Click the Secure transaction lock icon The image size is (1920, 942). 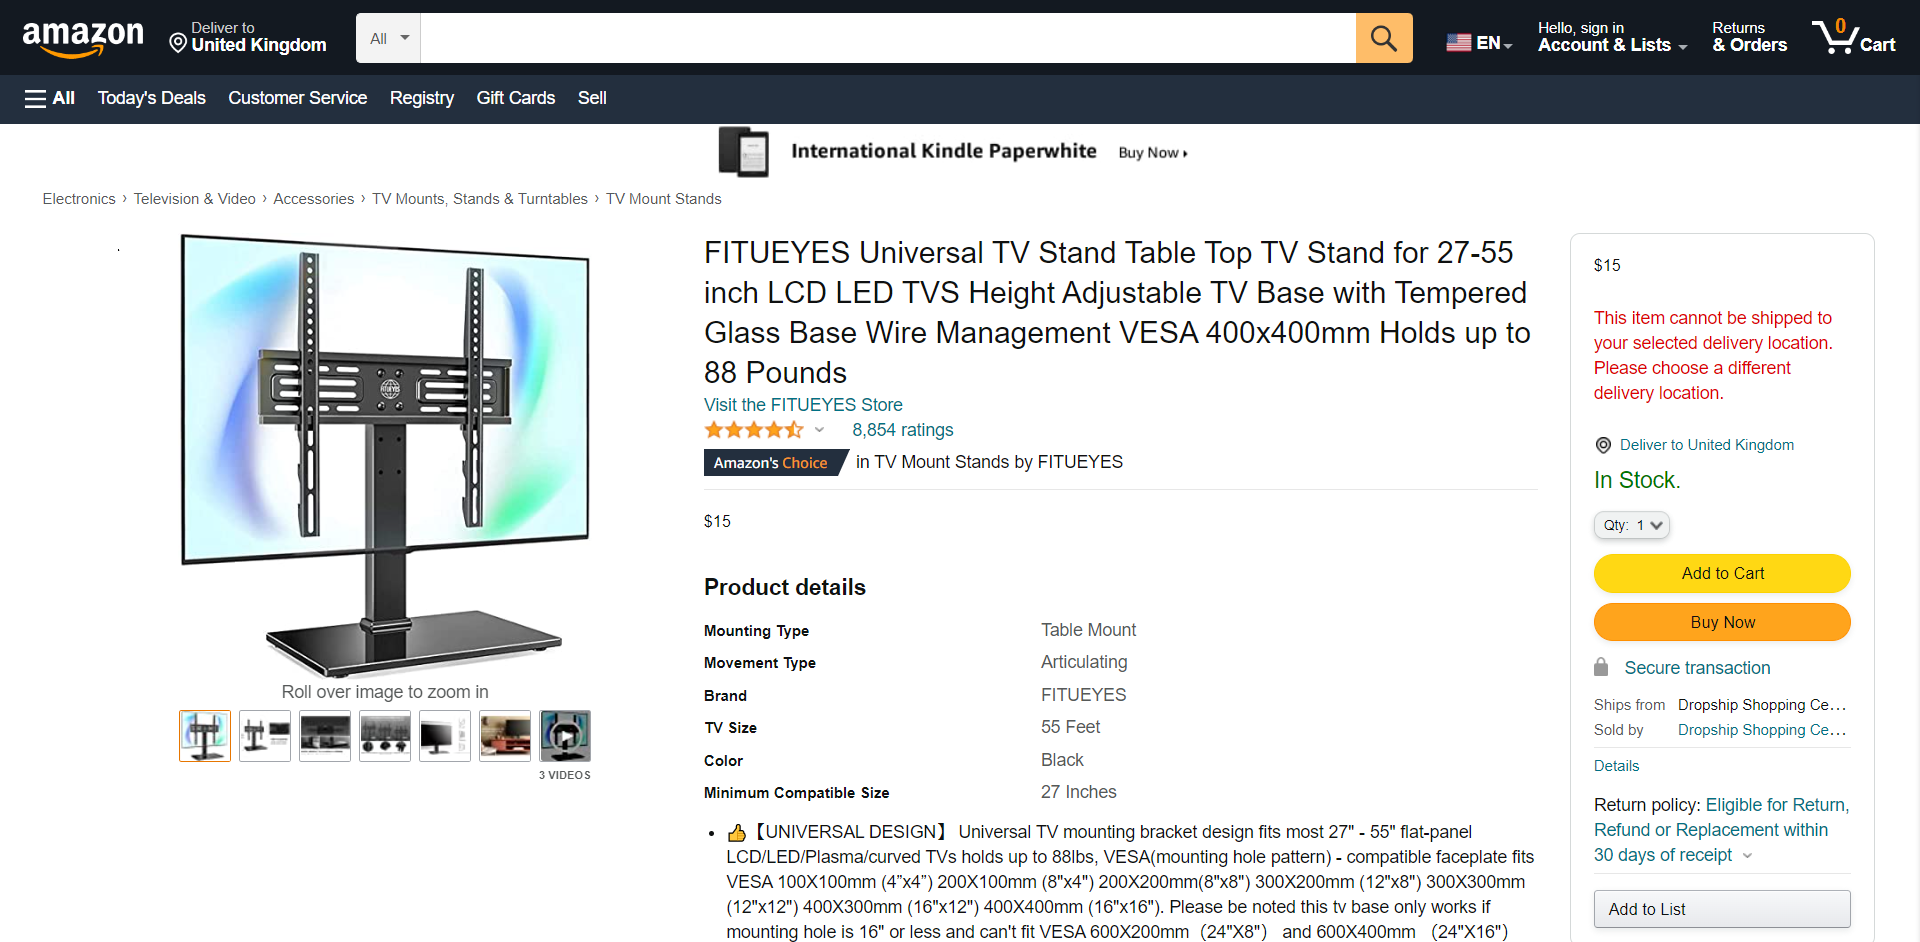click(1601, 667)
